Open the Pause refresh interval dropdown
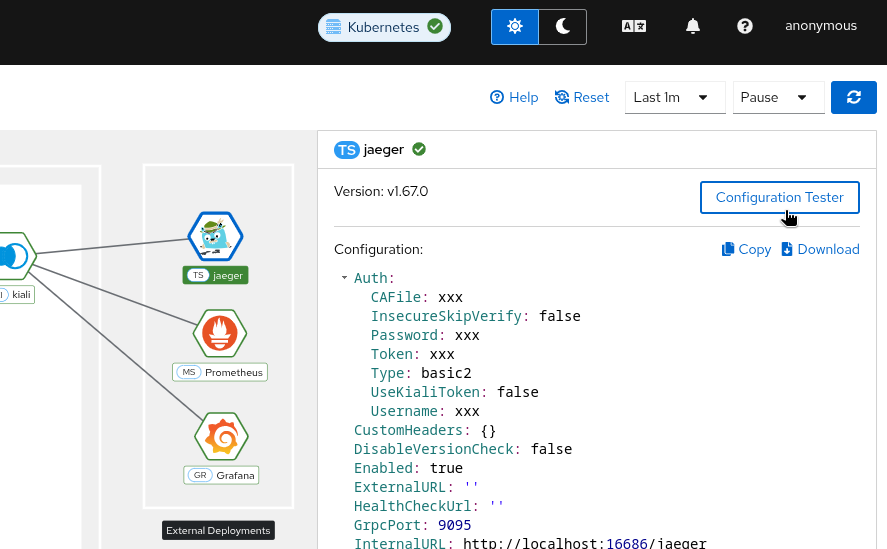 tap(778, 97)
